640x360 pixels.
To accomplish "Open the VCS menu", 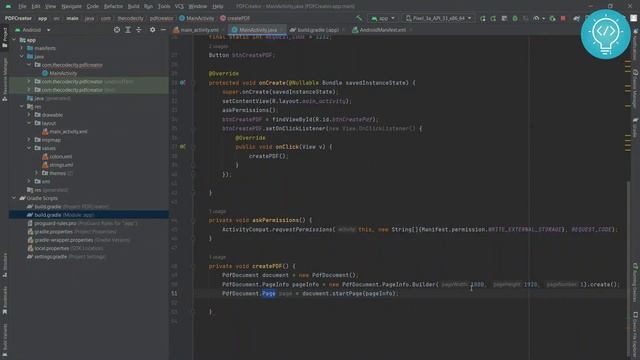I will pos(179,6).
